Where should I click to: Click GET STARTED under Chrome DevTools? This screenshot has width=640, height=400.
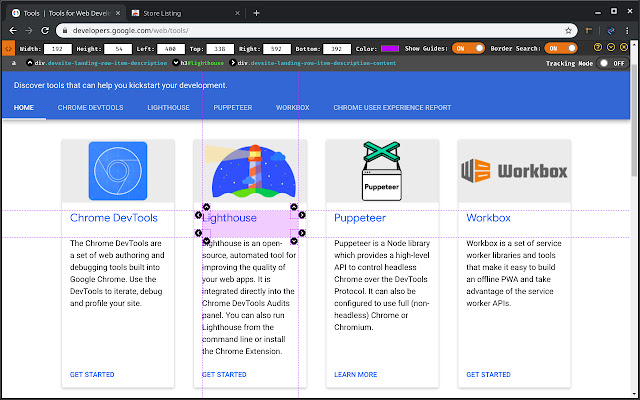92,375
